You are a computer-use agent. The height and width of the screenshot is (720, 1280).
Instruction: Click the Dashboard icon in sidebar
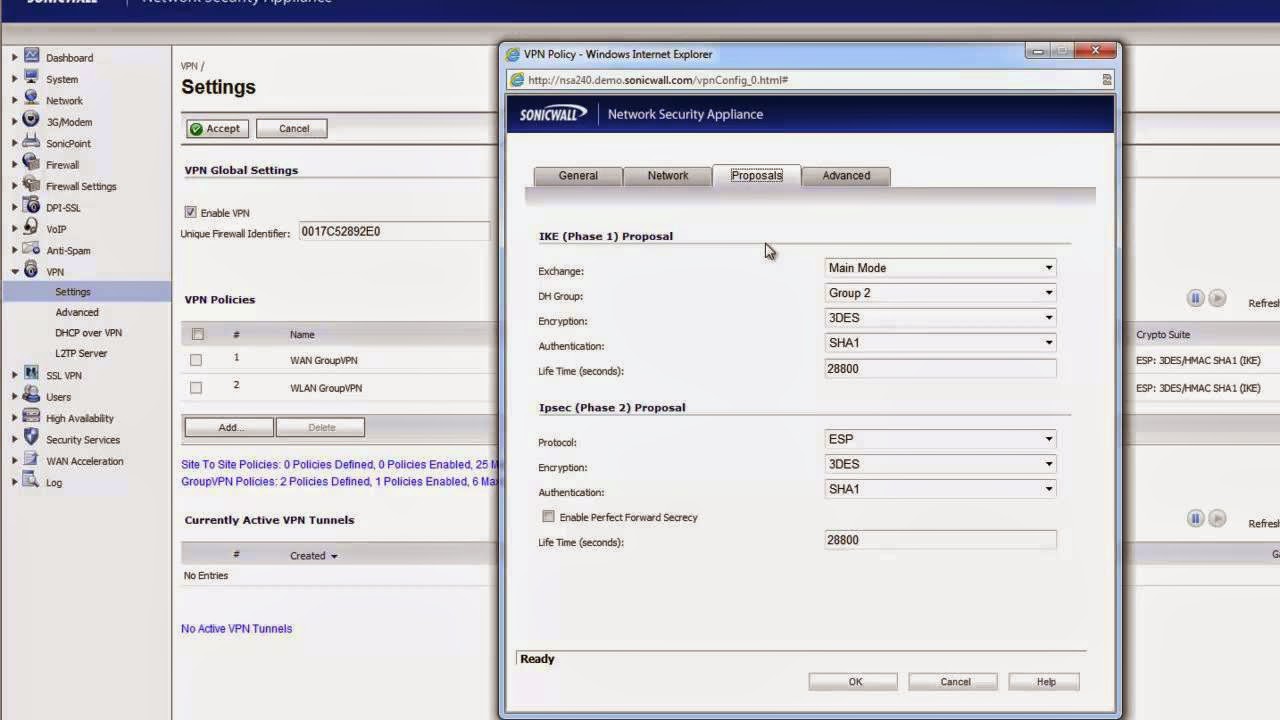click(31, 57)
